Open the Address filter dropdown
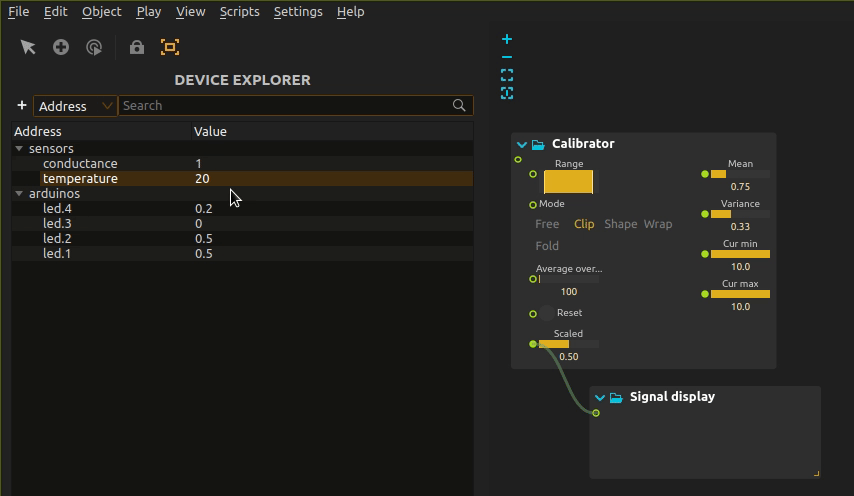Viewport: 854px width, 496px height. 75,106
